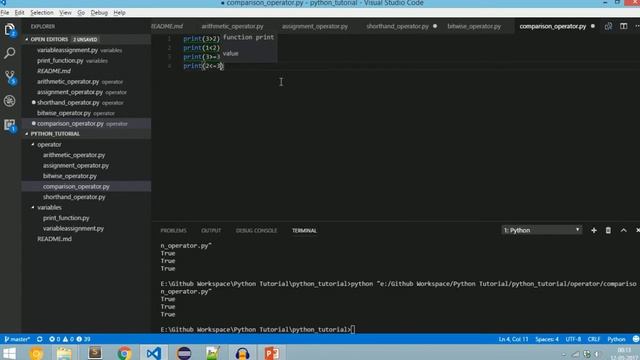Open the Debug menu
Screen dimensions: 640x360
coord(99,13)
